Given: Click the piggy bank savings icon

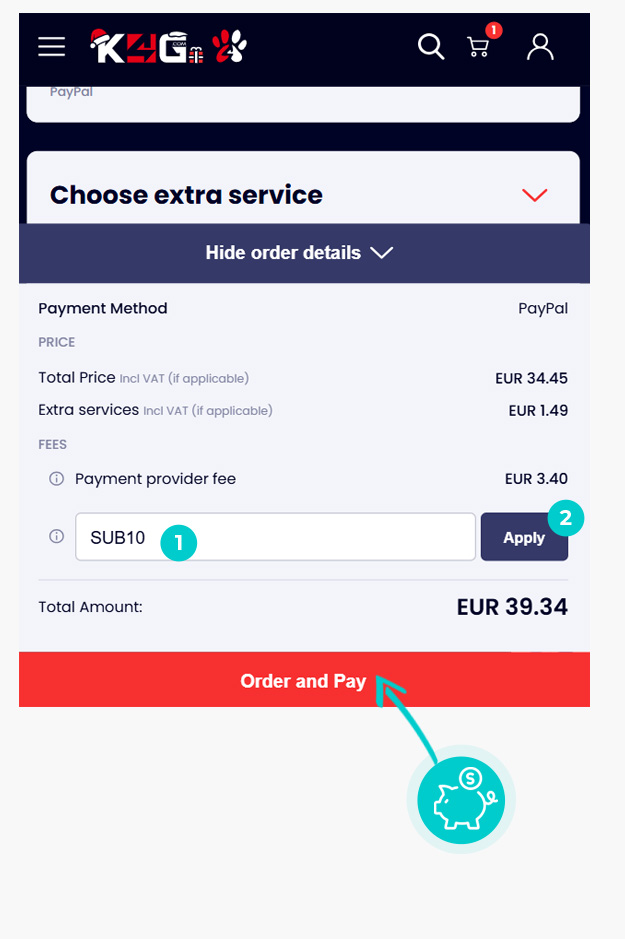Looking at the screenshot, I should click(x=461, y=800).
